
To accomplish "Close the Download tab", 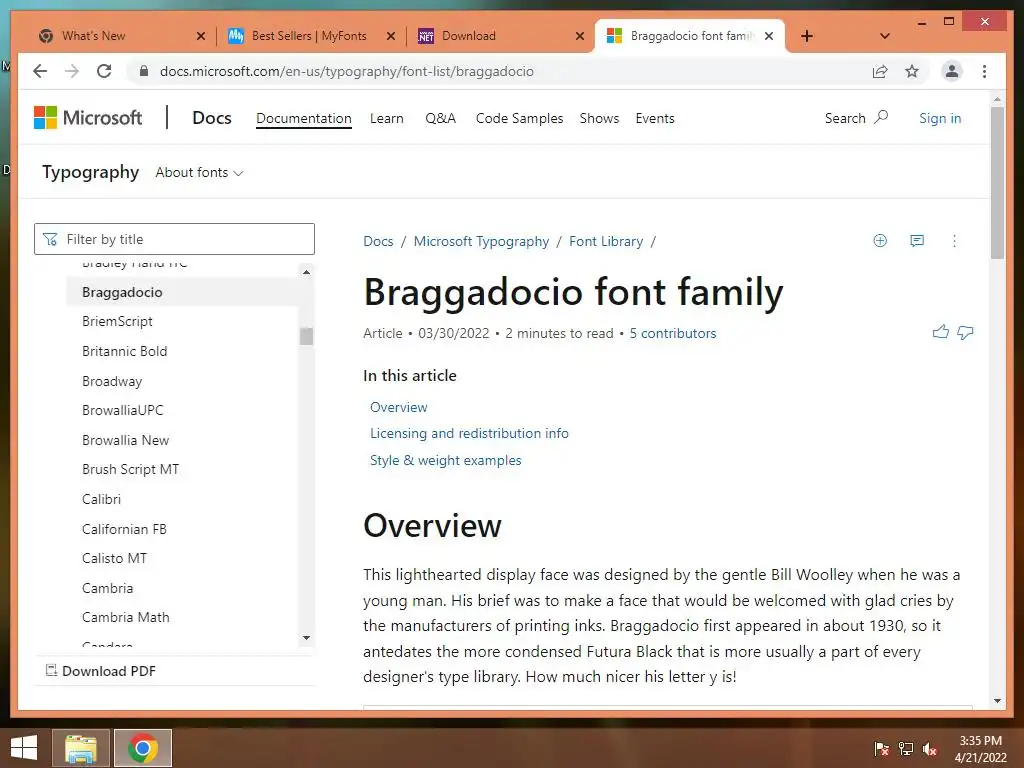I will click(579, 36).
